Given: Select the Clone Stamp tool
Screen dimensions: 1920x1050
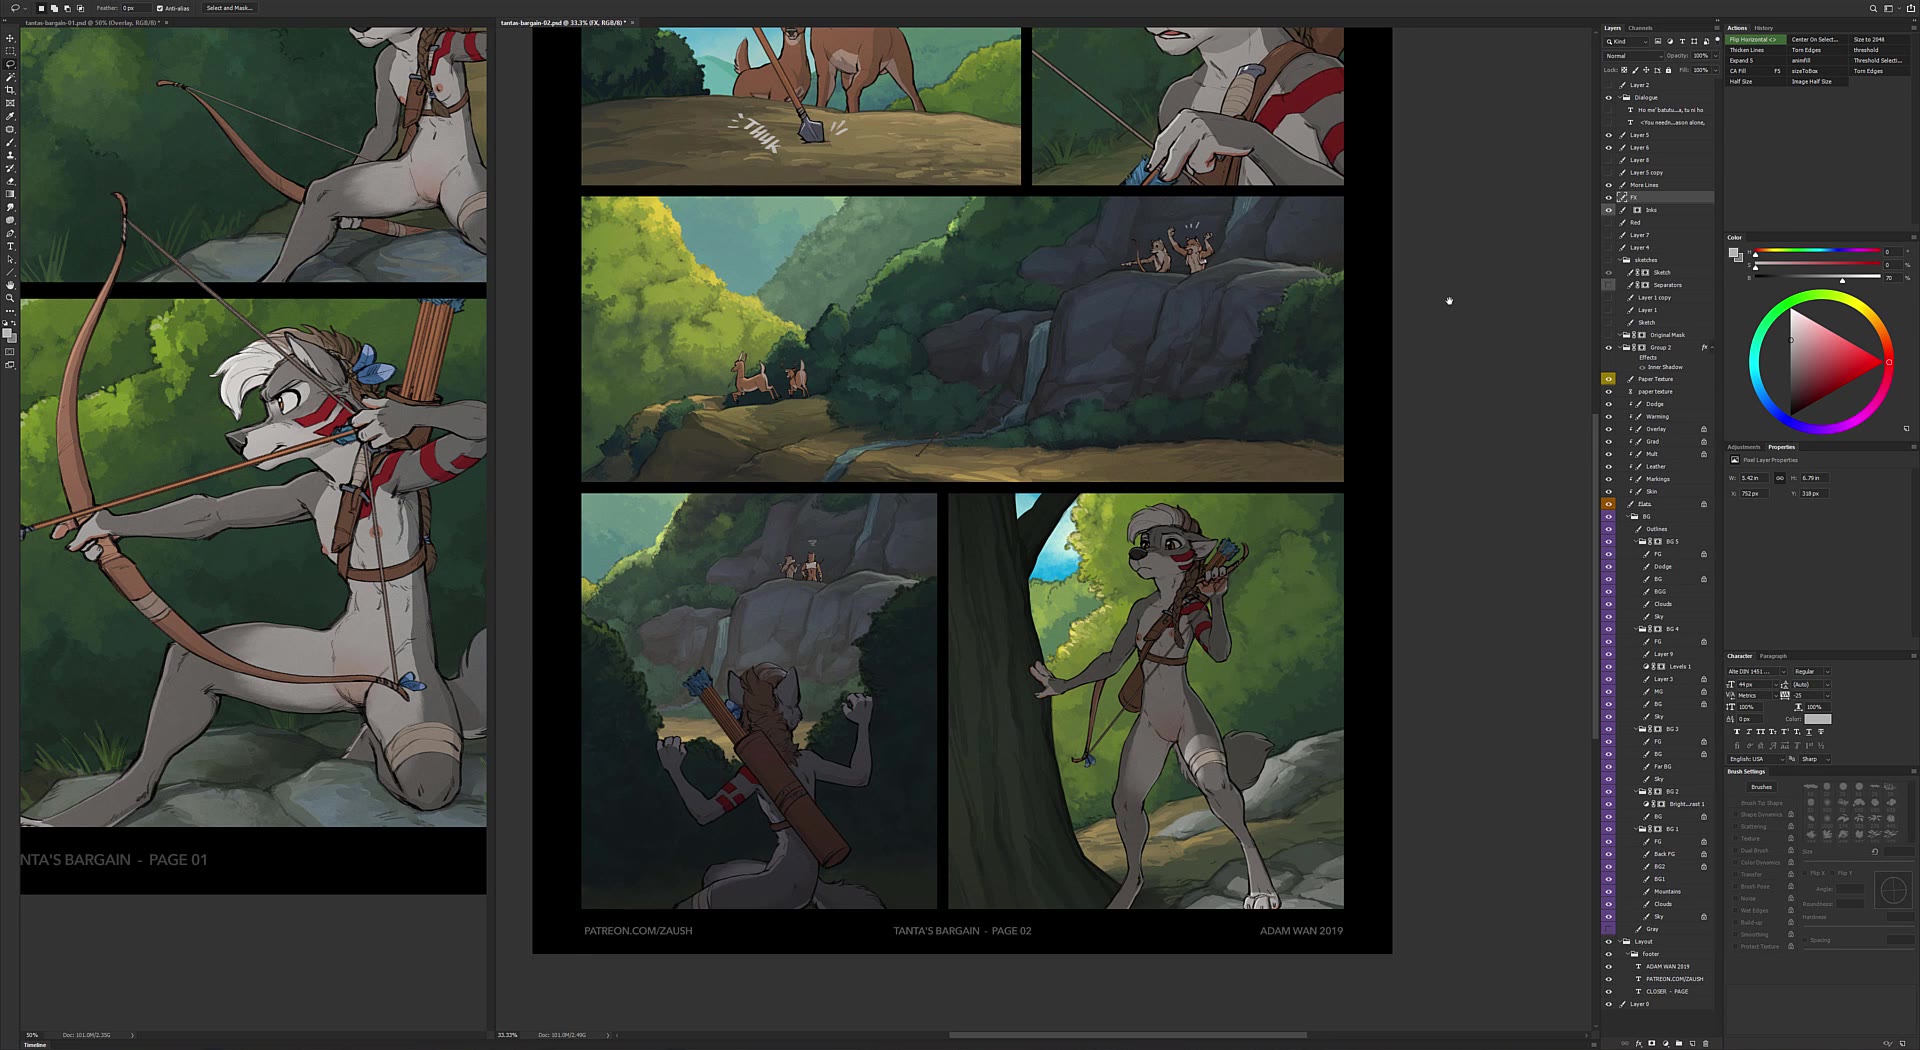Looking at the screenshot, I should click(10, 155).
